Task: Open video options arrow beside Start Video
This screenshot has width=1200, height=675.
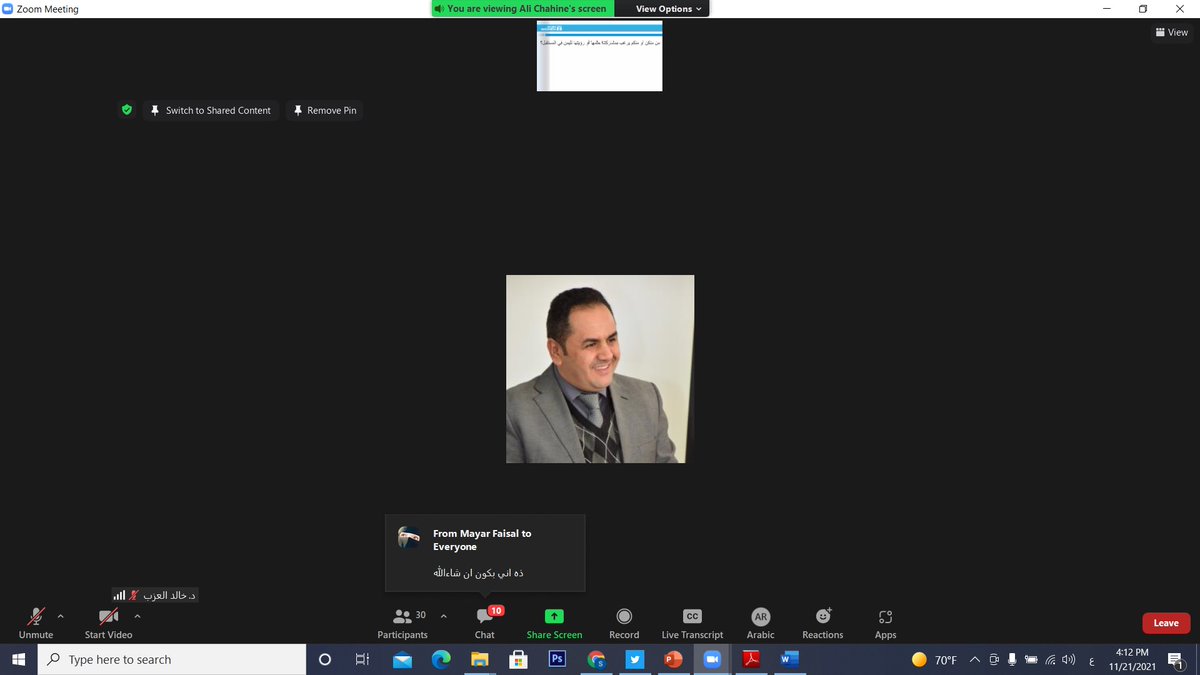Action: (x=137, y=616)
